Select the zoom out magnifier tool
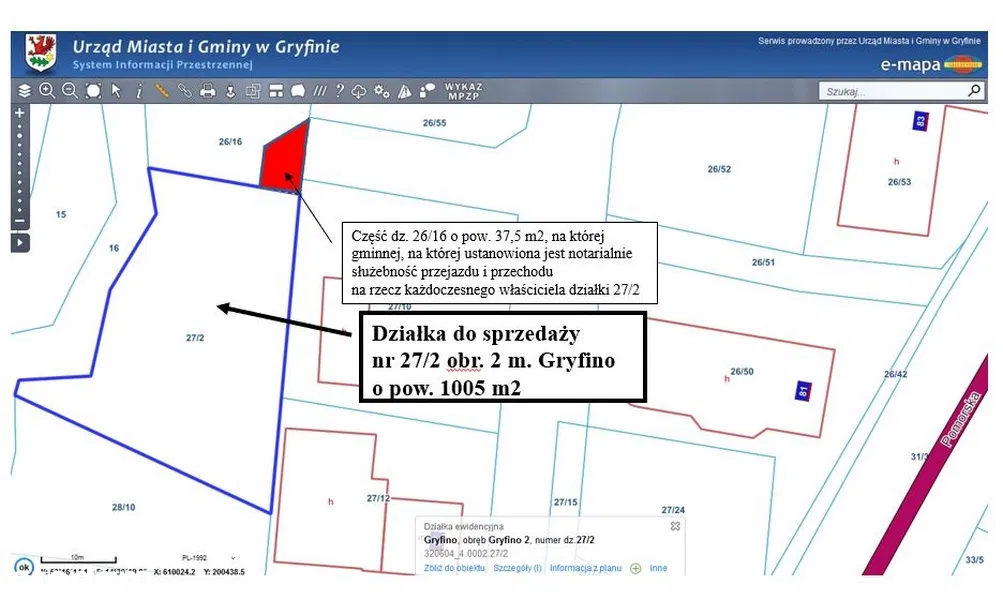Image resolution: width=1003 pixels, height=600 pixels. 70,91
